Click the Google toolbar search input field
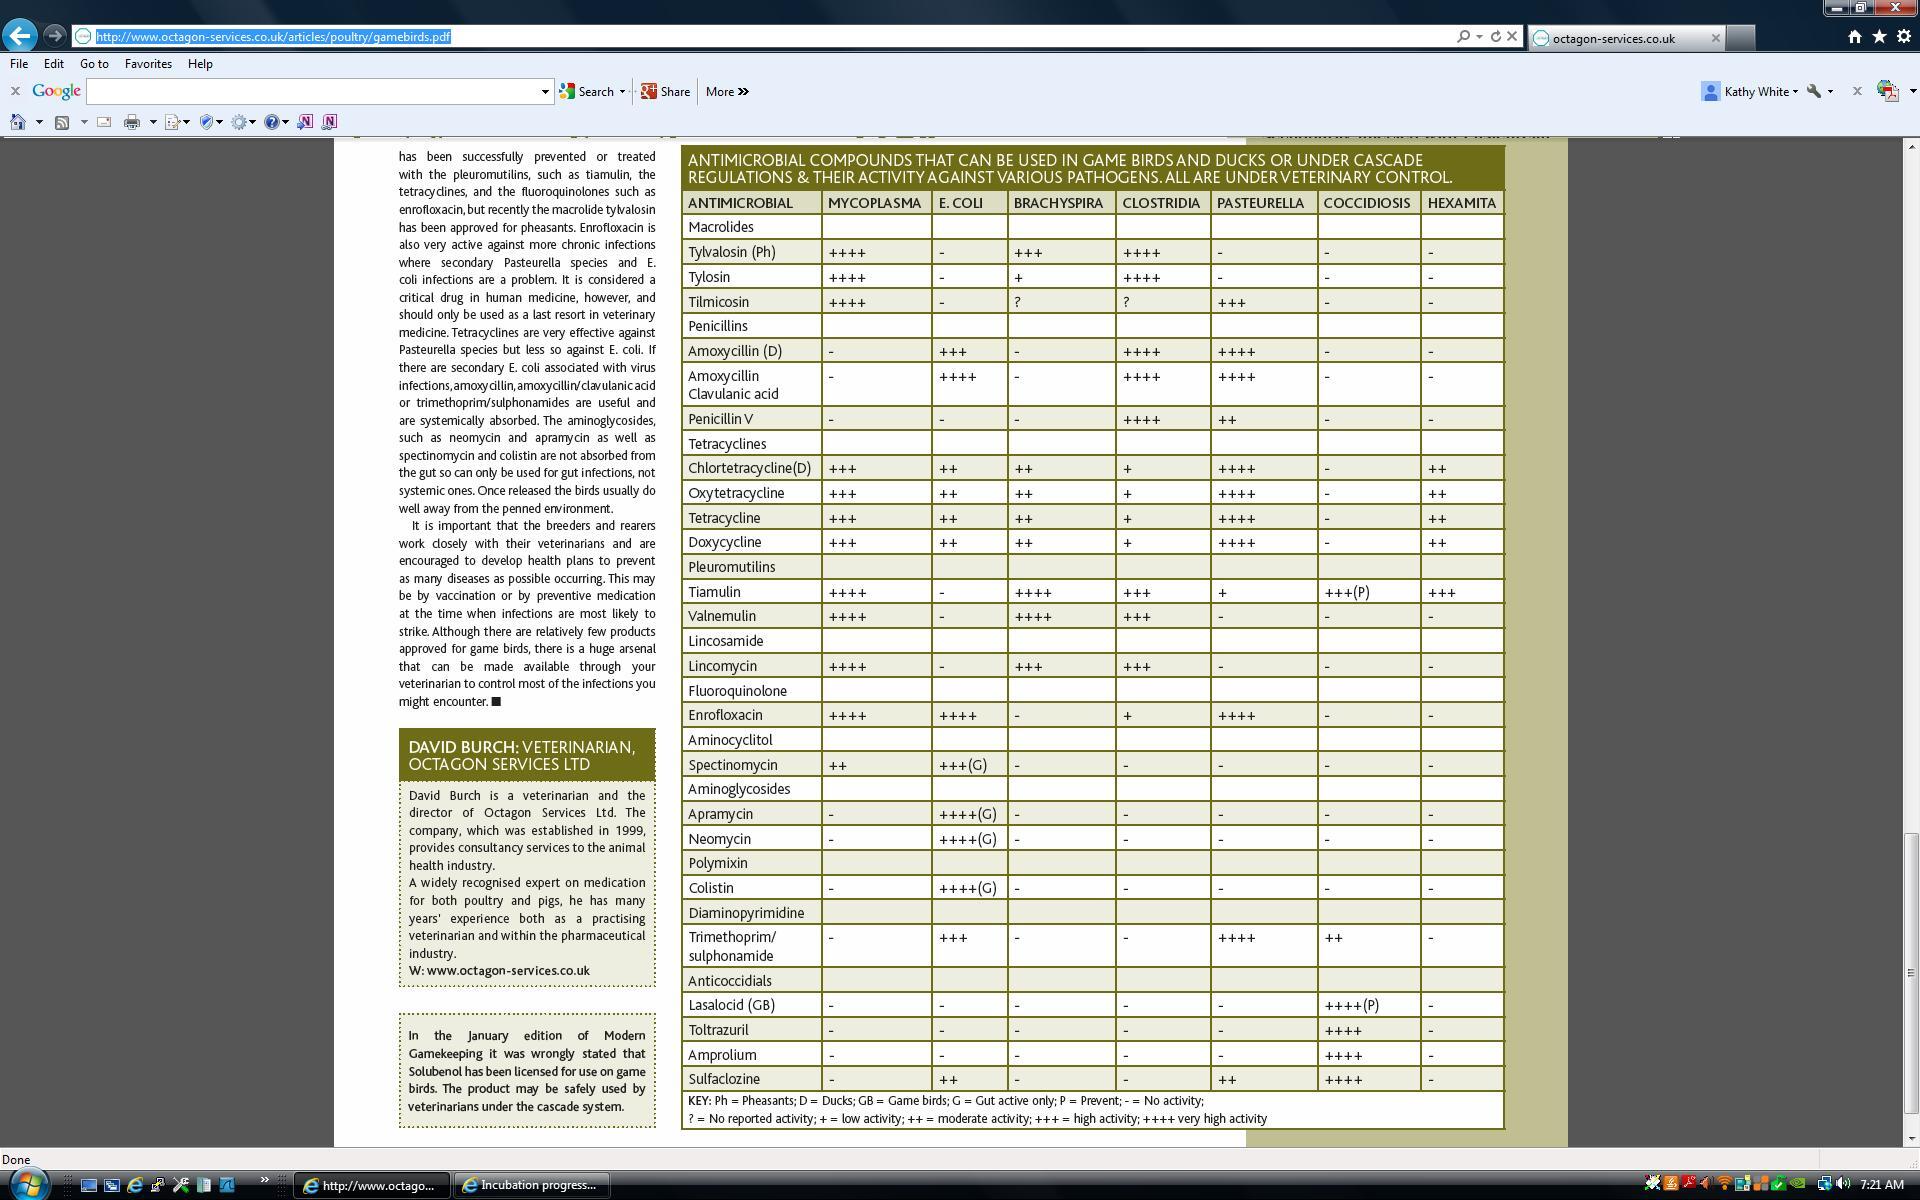This screenshot has height=1200, width=1920. click(x=312, y=92)
